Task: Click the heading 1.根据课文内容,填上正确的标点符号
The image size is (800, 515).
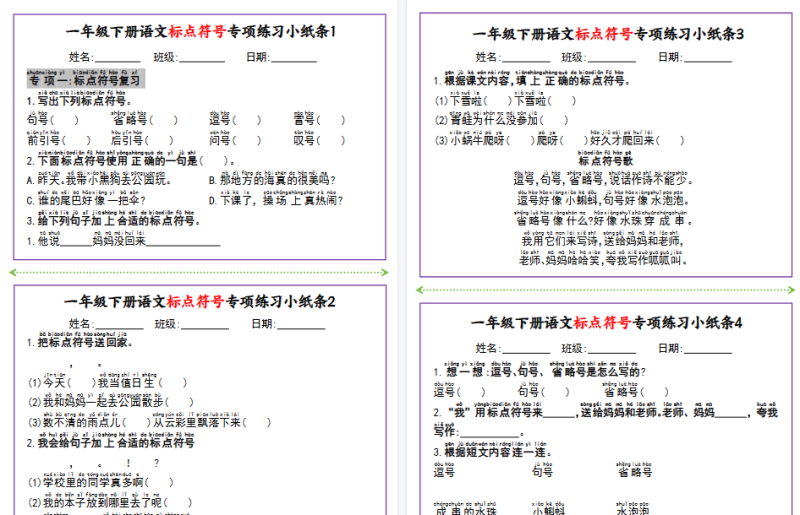Action: click(532, 80)
